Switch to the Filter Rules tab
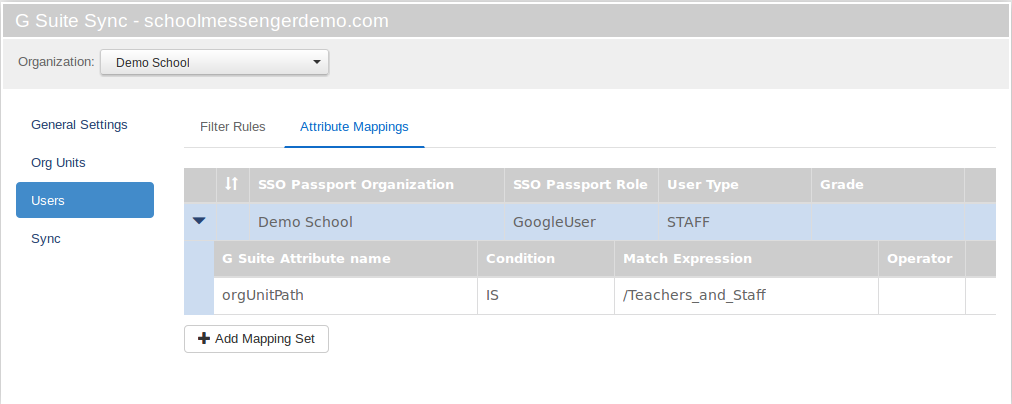The image size is (1012, 404). [x=232, y=126]
